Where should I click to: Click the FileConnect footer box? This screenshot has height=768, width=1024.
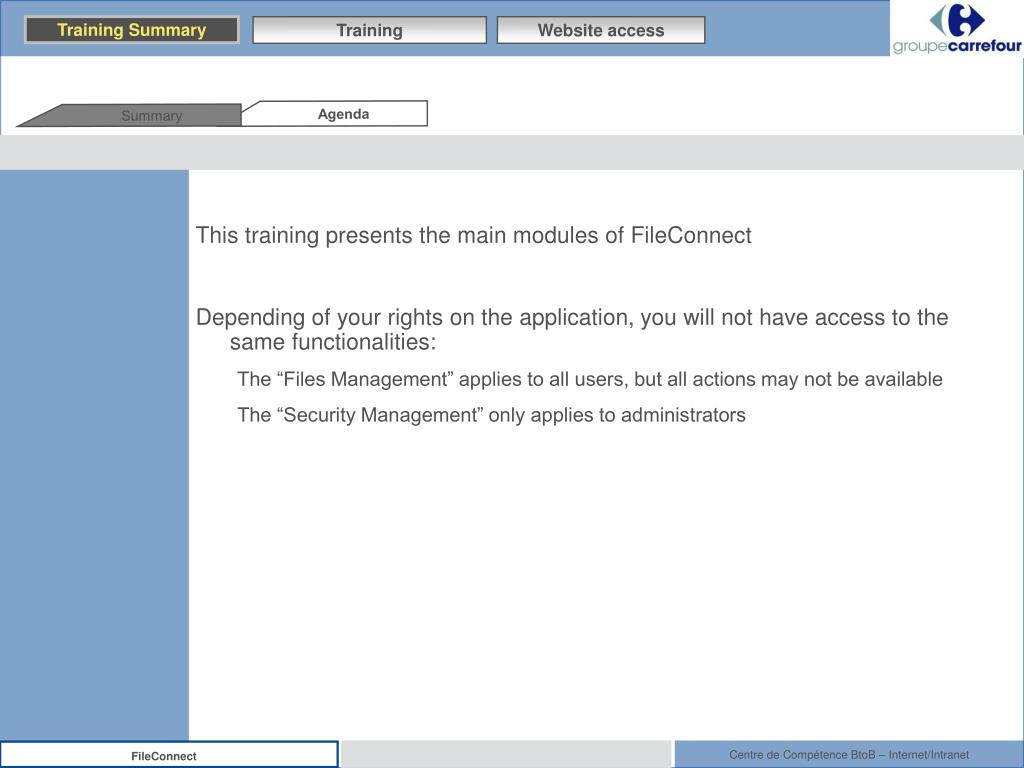pyautogui.click(x=169, y=755)
